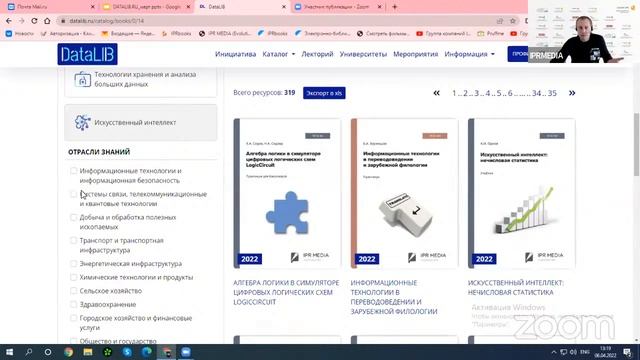Close the DataLIB tab

(x=284, y=7)
